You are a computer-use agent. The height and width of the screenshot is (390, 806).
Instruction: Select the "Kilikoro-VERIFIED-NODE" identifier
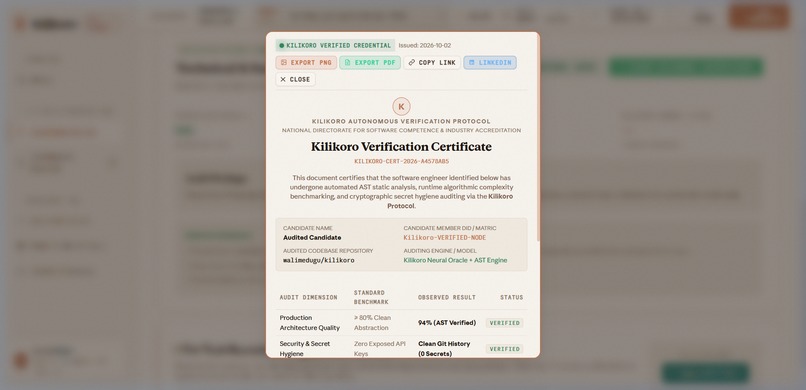pyautogui.click(x=445, y=237)
